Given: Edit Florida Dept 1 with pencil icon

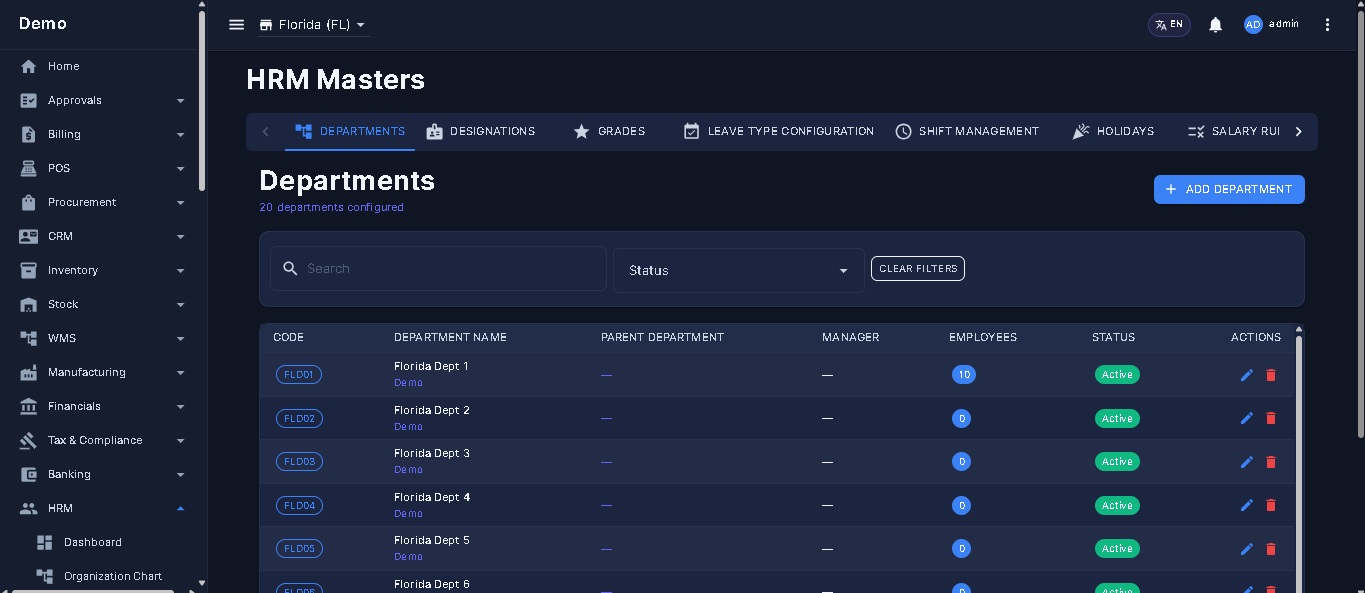Looking at the screenshot, I should tap(1246, 375).
